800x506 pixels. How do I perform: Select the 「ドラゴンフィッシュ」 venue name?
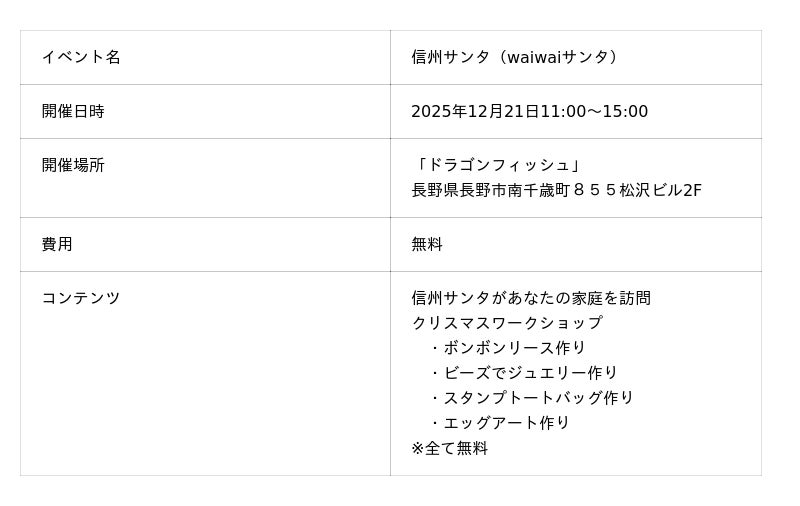coord(496,165)
